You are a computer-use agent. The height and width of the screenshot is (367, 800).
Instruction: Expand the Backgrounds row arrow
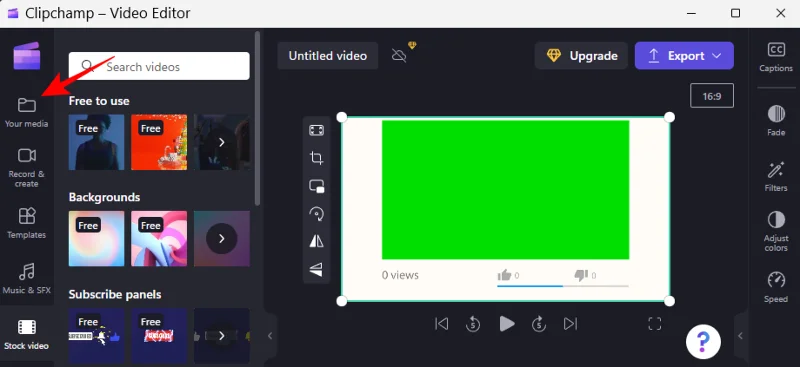(221, 238)
